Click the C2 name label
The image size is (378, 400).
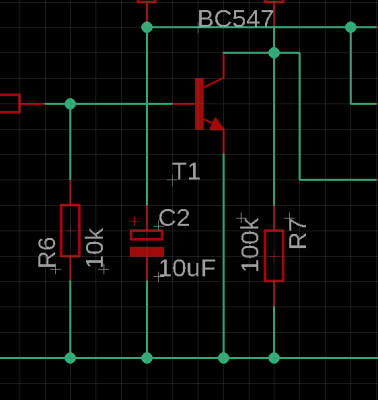click(x=174, y=218)
